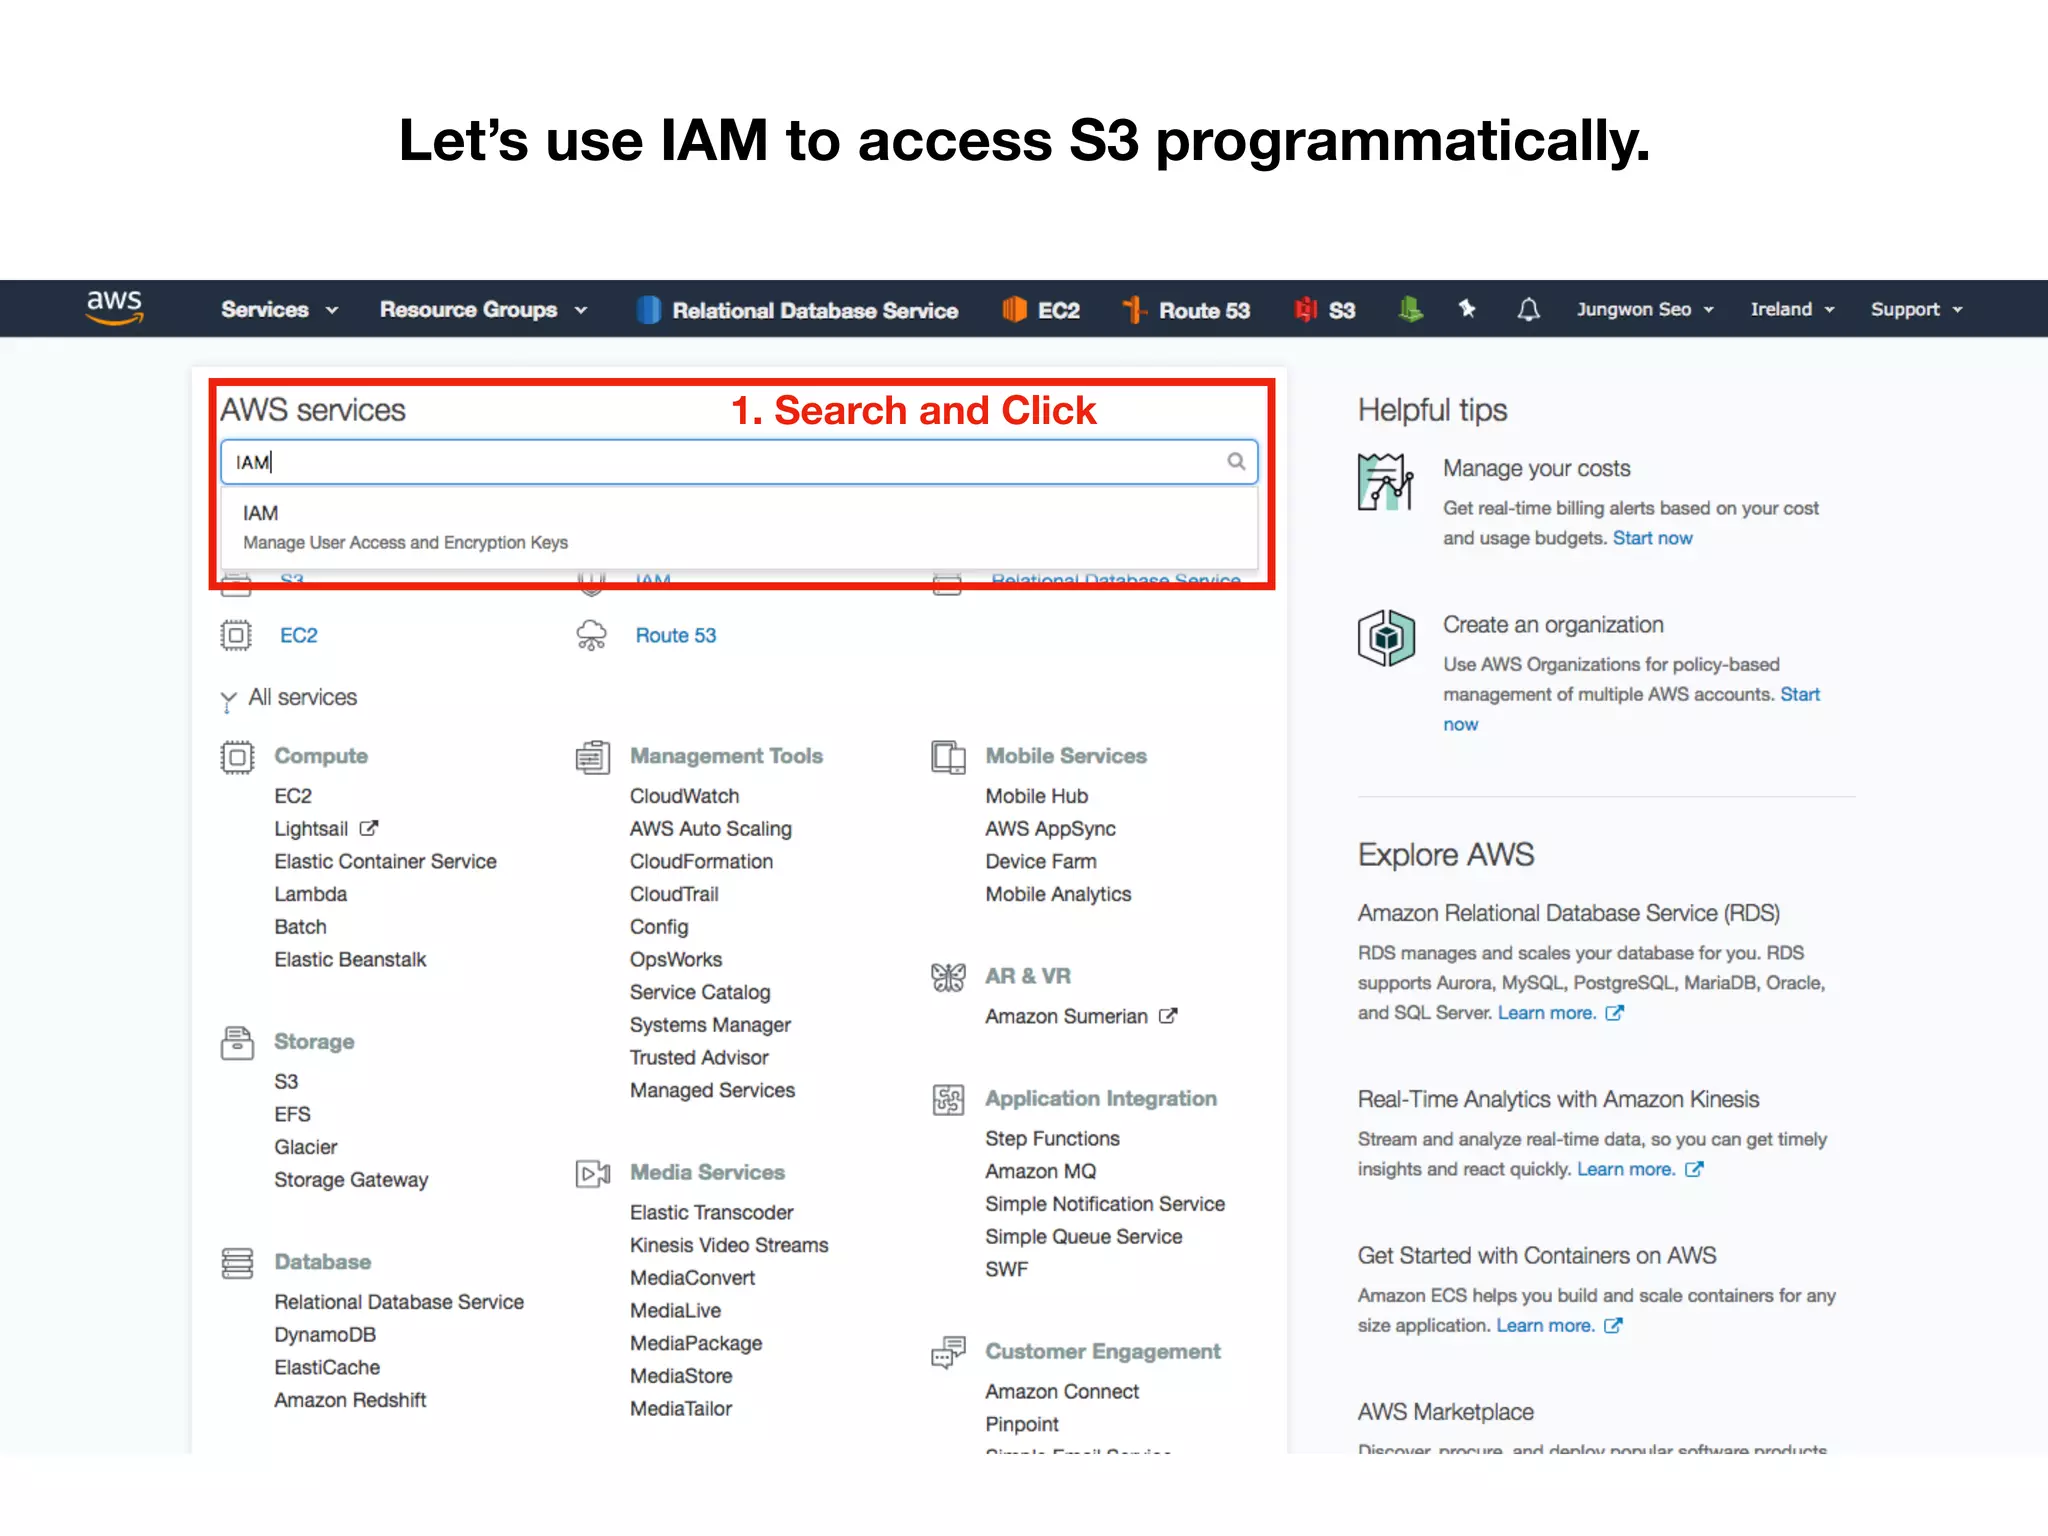Screen dimensions: 2048x1536
Task: Click the S3 shortcut in the navbar
Action: 1324,310
